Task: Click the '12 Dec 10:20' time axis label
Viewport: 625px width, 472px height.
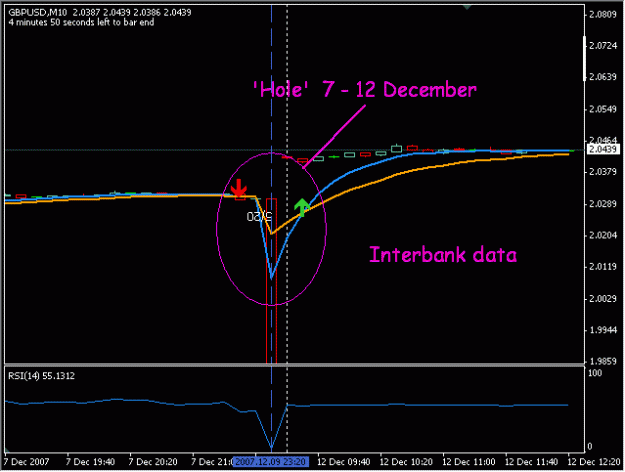Action: (x=406, y=462)
